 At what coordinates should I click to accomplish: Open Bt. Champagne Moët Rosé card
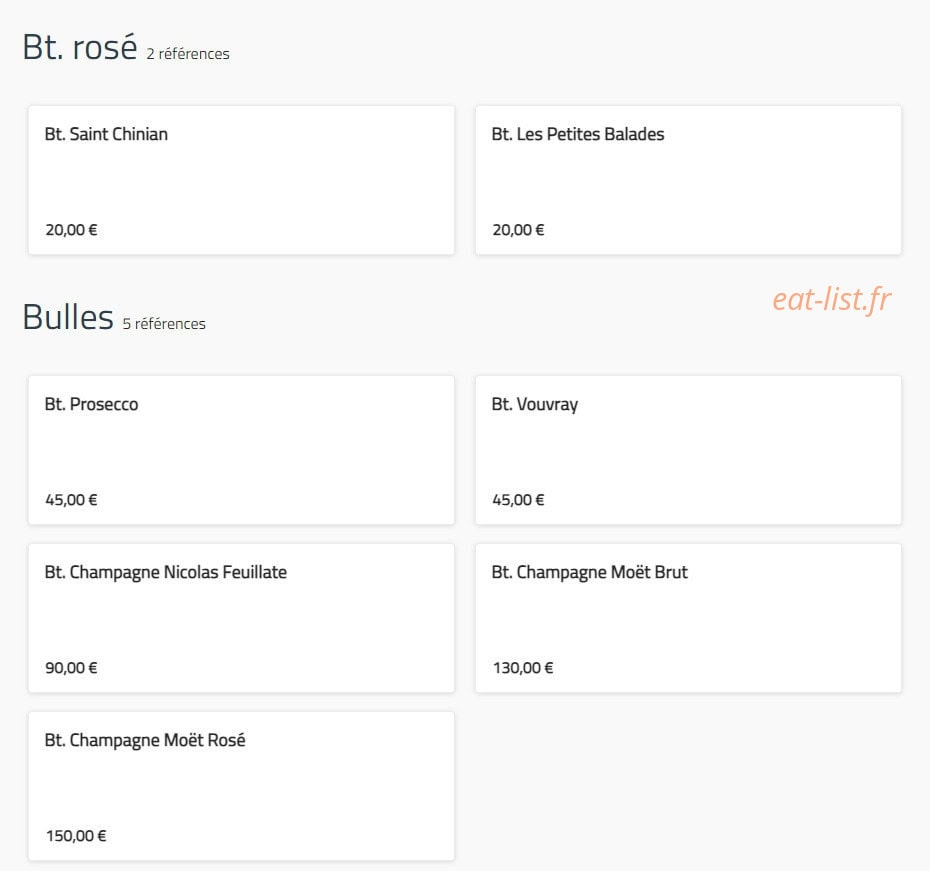point(241,786)
